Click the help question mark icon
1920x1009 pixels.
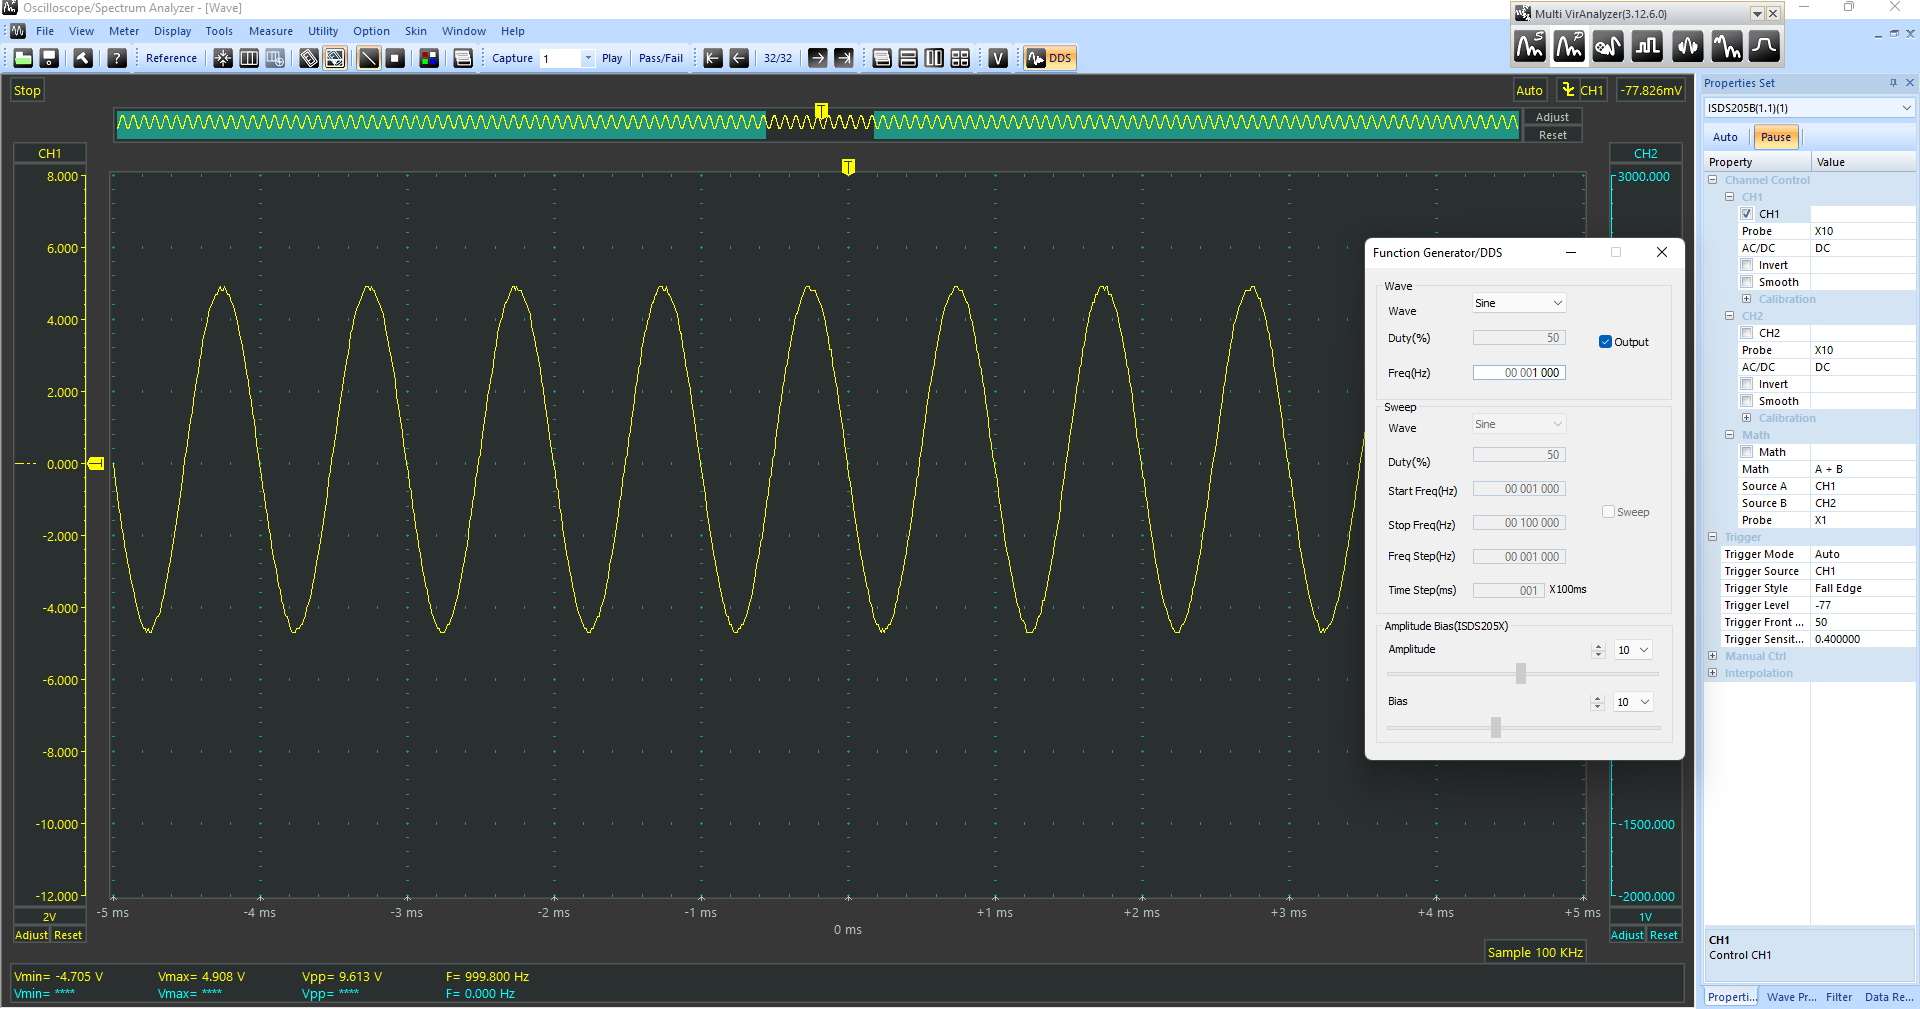[x=117, y=58]
